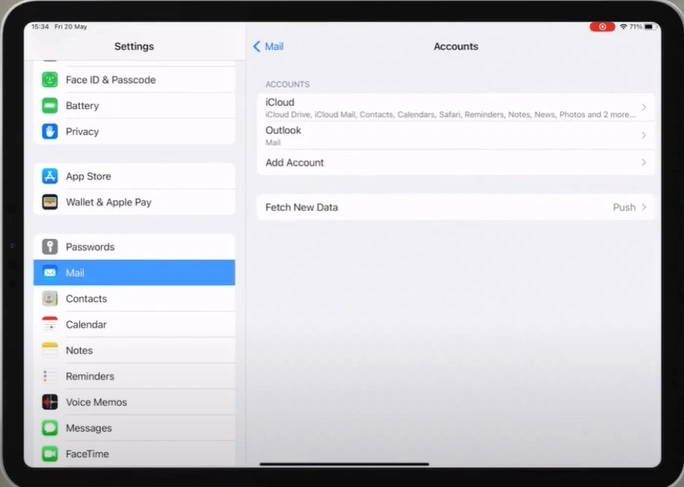Tap the blue Privacy hand icon
This screenshot has height=487, width=684.
pos(50,131)
